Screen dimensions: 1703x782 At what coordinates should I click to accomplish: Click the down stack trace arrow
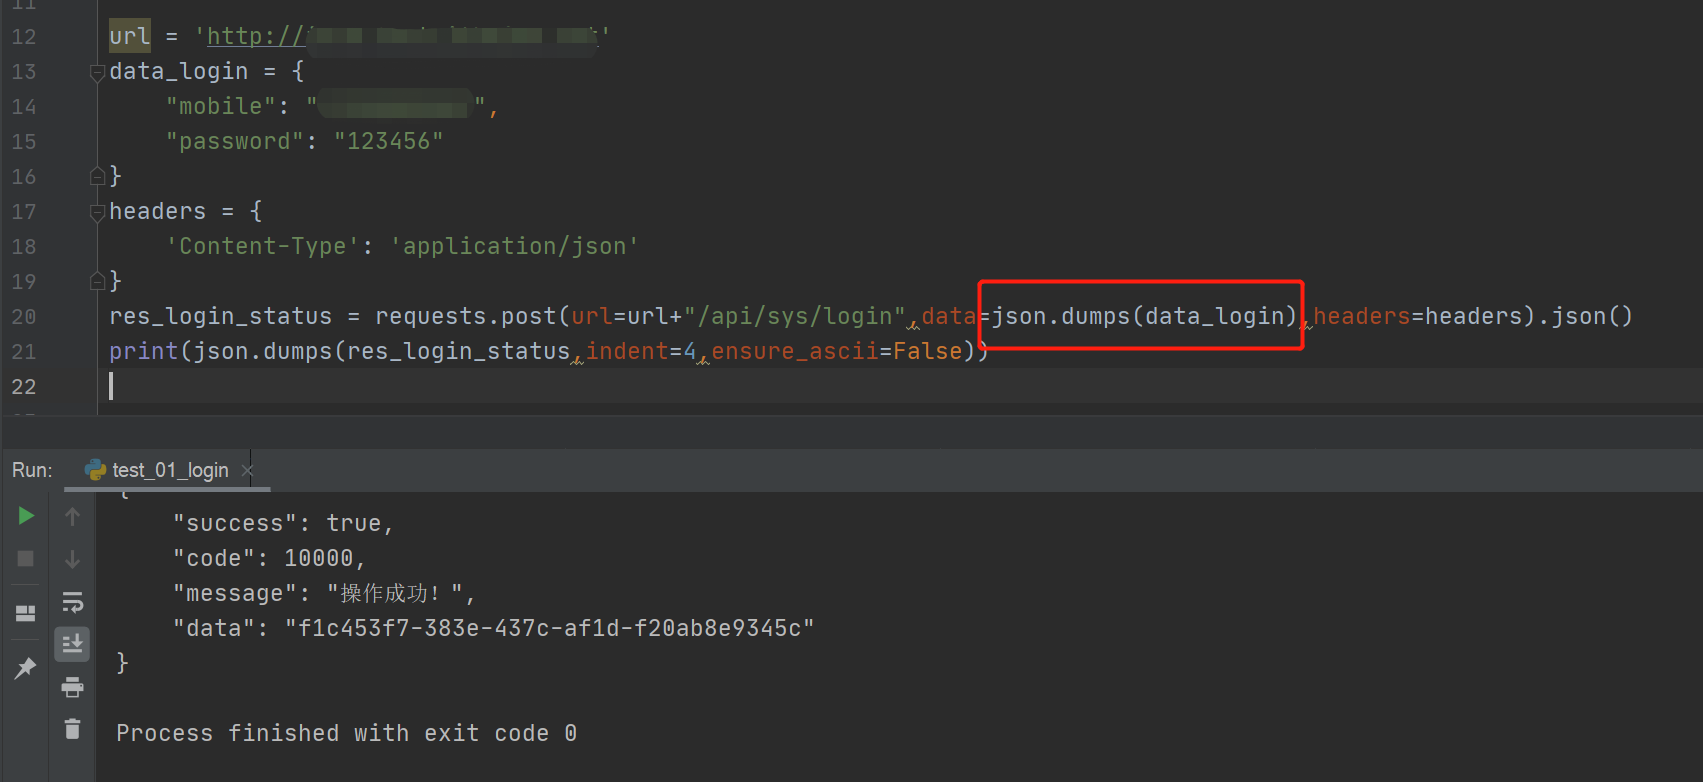(72, 559)
